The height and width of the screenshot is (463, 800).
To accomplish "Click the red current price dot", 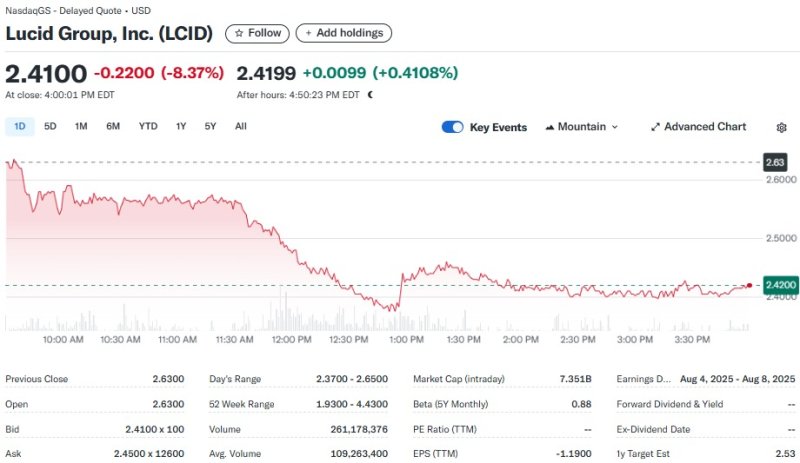I will (749, 285).
